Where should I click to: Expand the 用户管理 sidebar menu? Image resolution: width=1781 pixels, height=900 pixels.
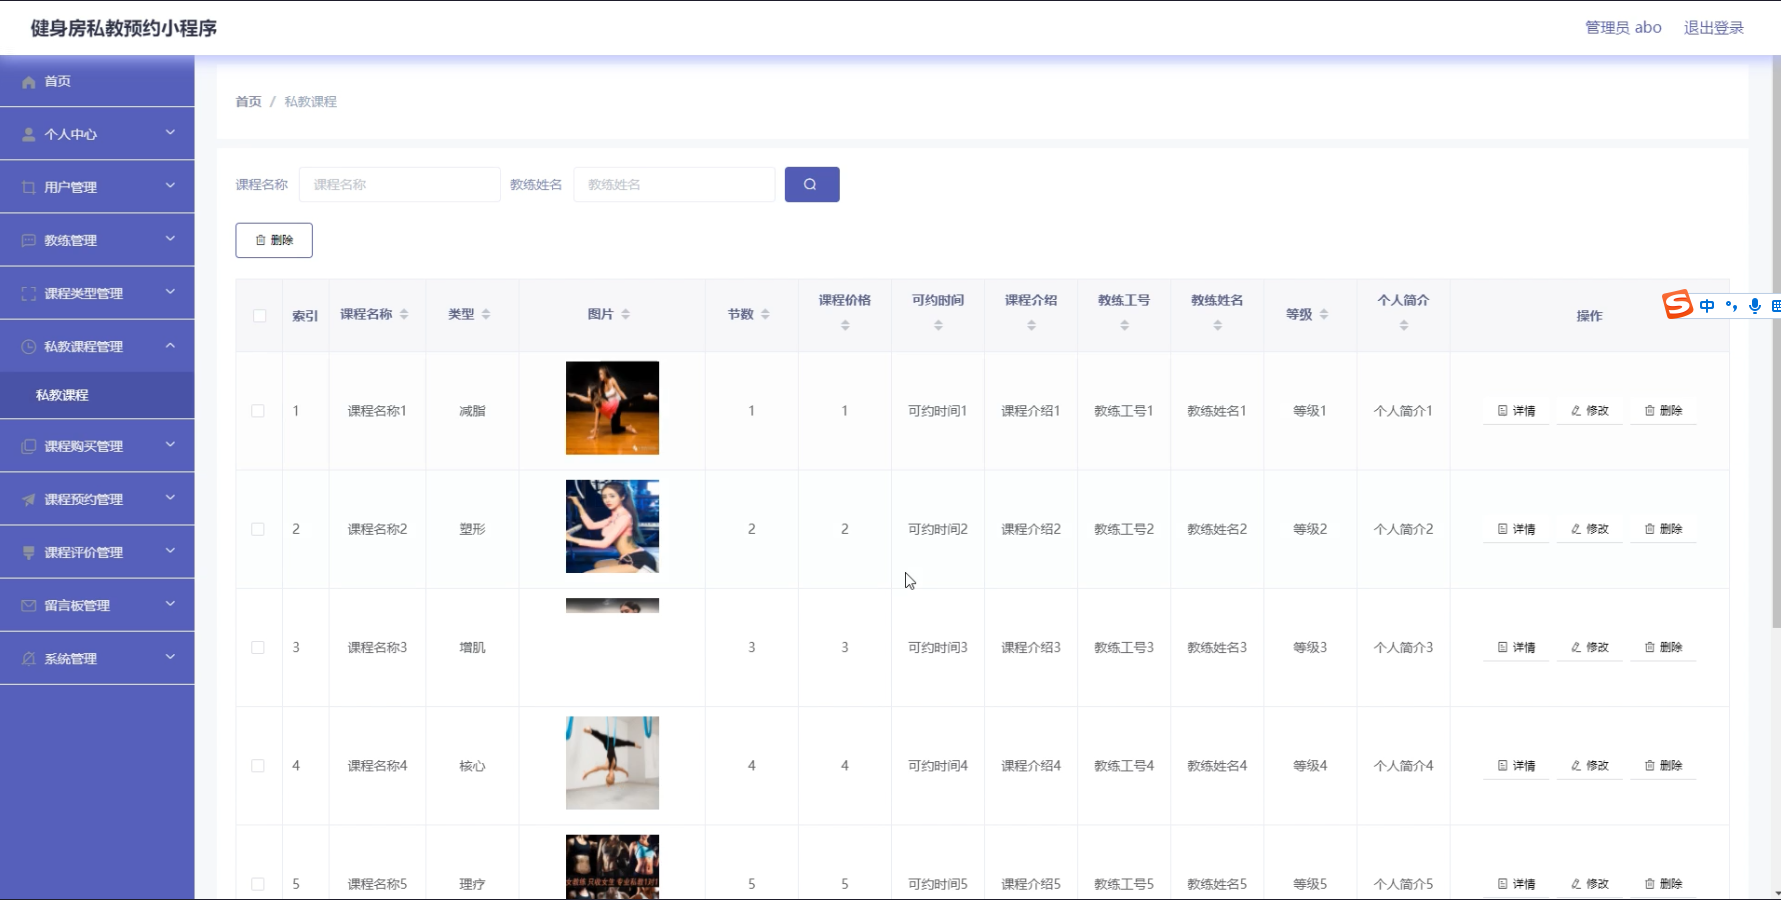[x=97, y=187]
